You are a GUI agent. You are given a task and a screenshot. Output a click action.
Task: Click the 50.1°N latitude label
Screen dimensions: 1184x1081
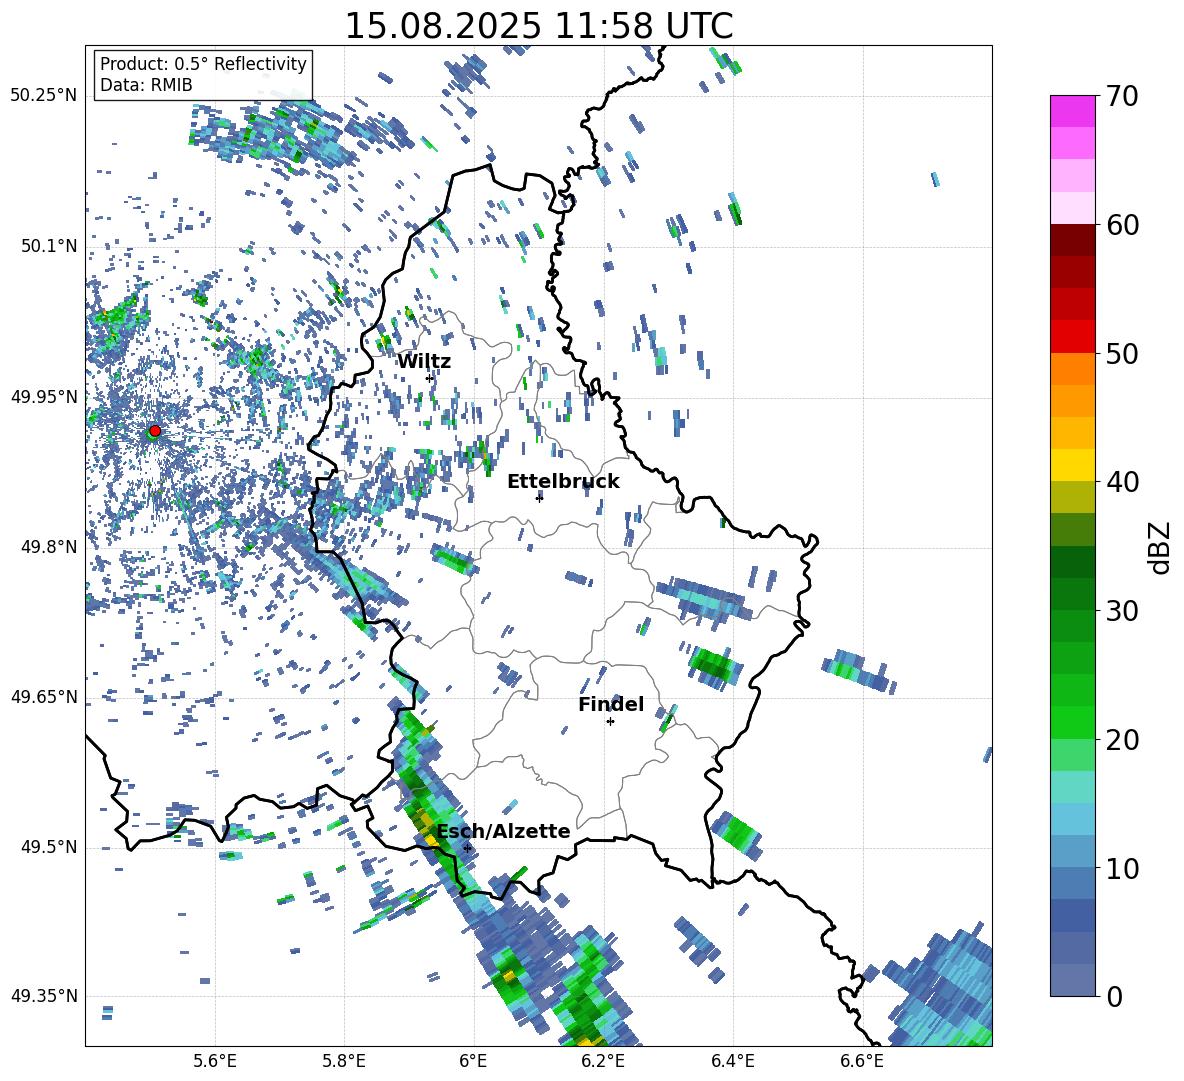[48, 246]
